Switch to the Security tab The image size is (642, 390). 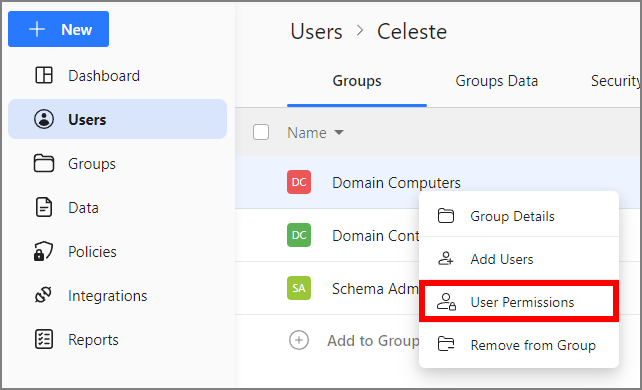coord(615,81)
